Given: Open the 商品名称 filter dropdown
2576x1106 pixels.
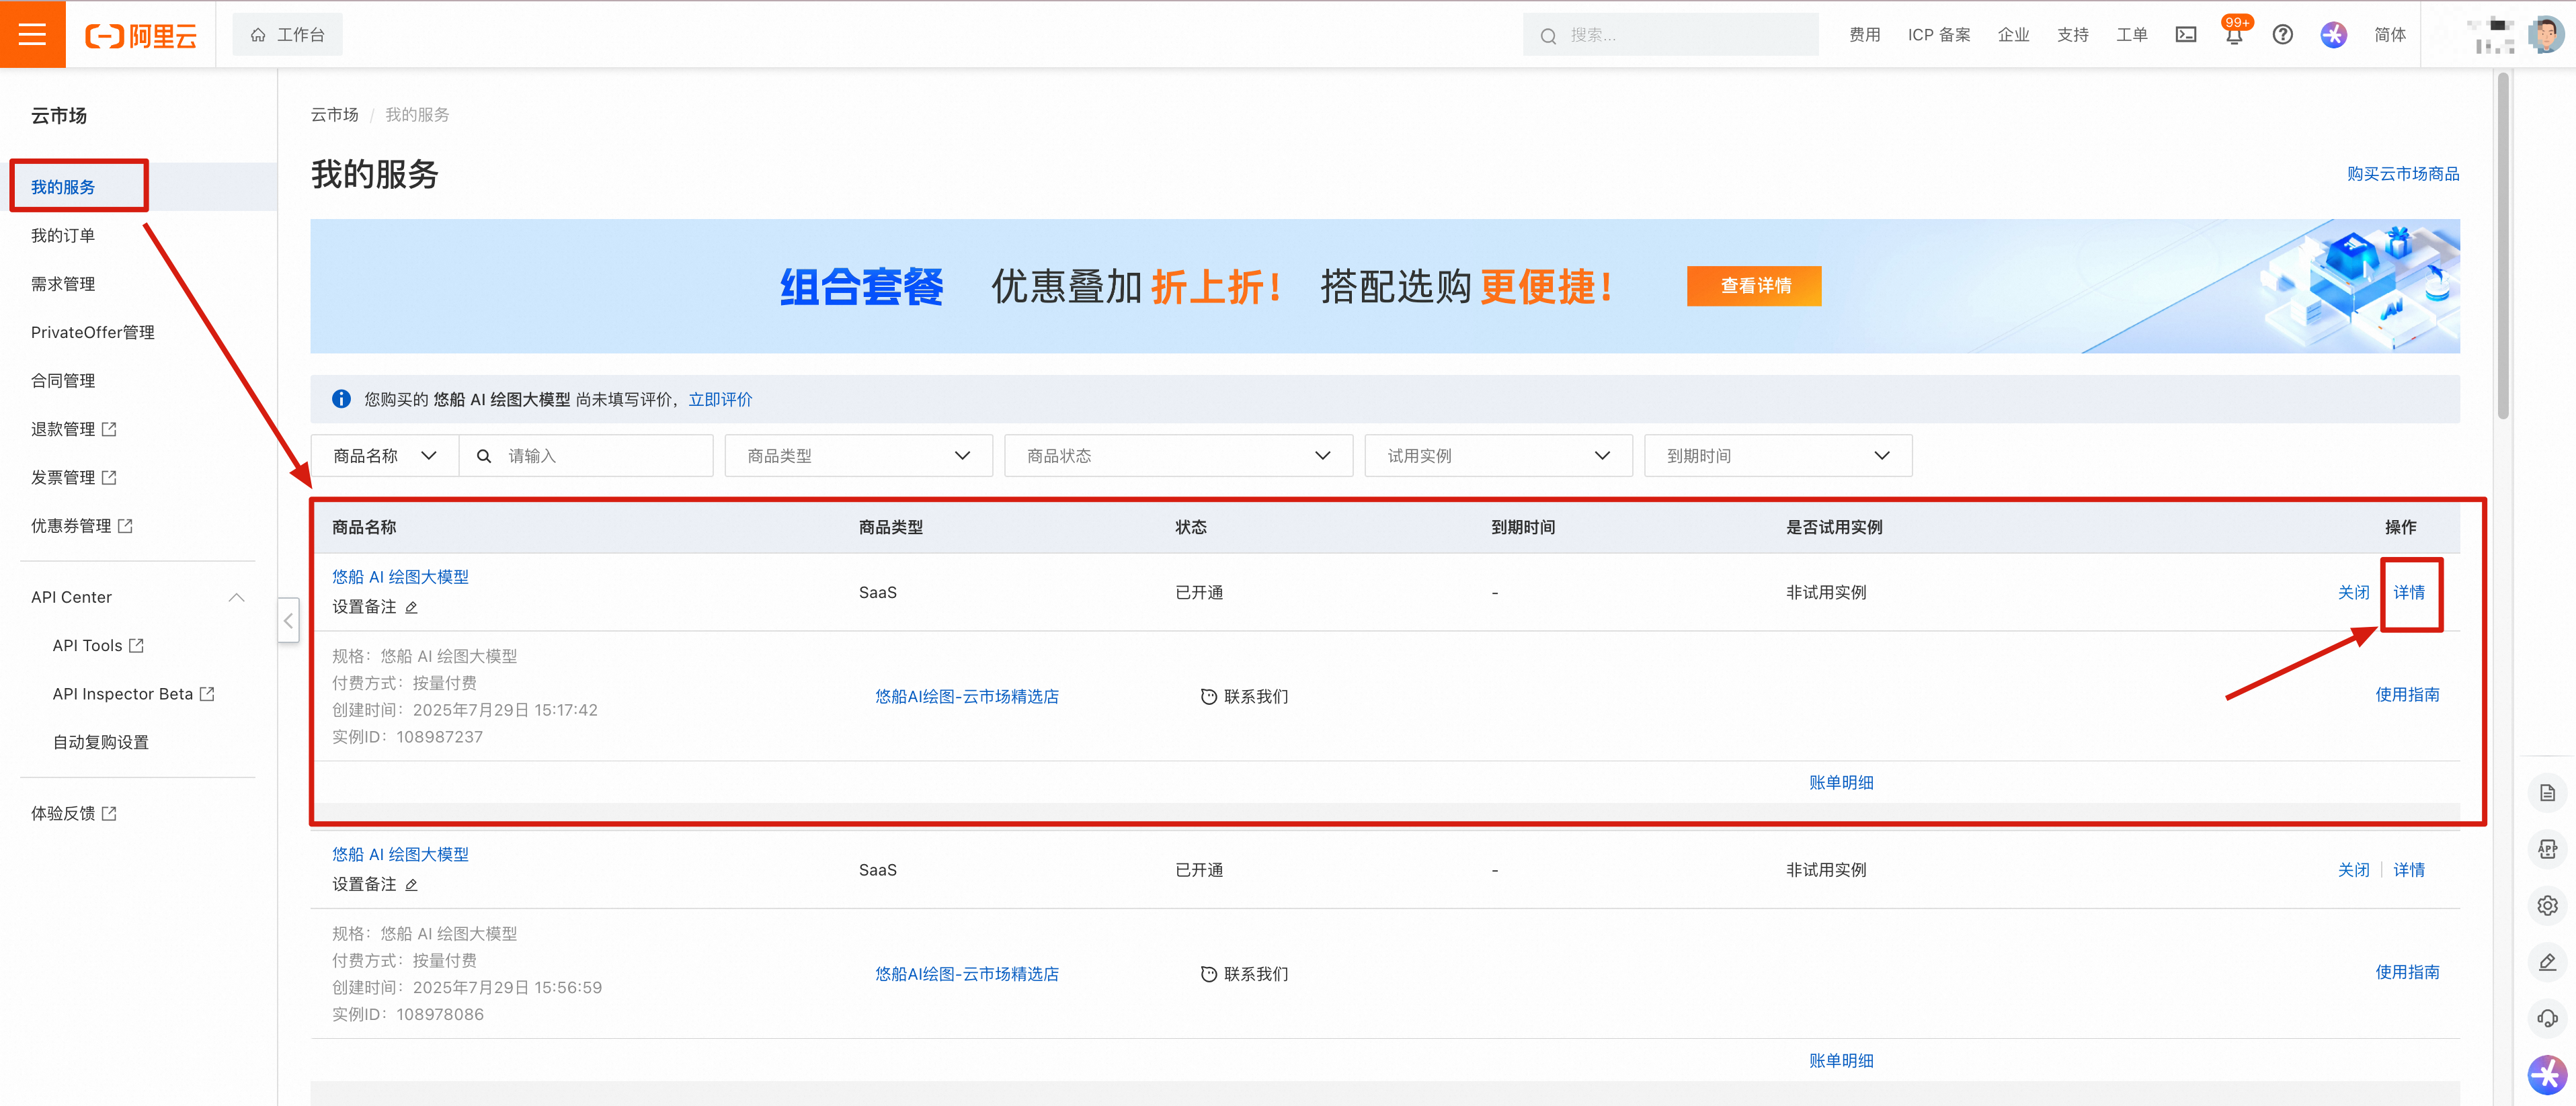Looking at the screenshot, I should 384,456.
